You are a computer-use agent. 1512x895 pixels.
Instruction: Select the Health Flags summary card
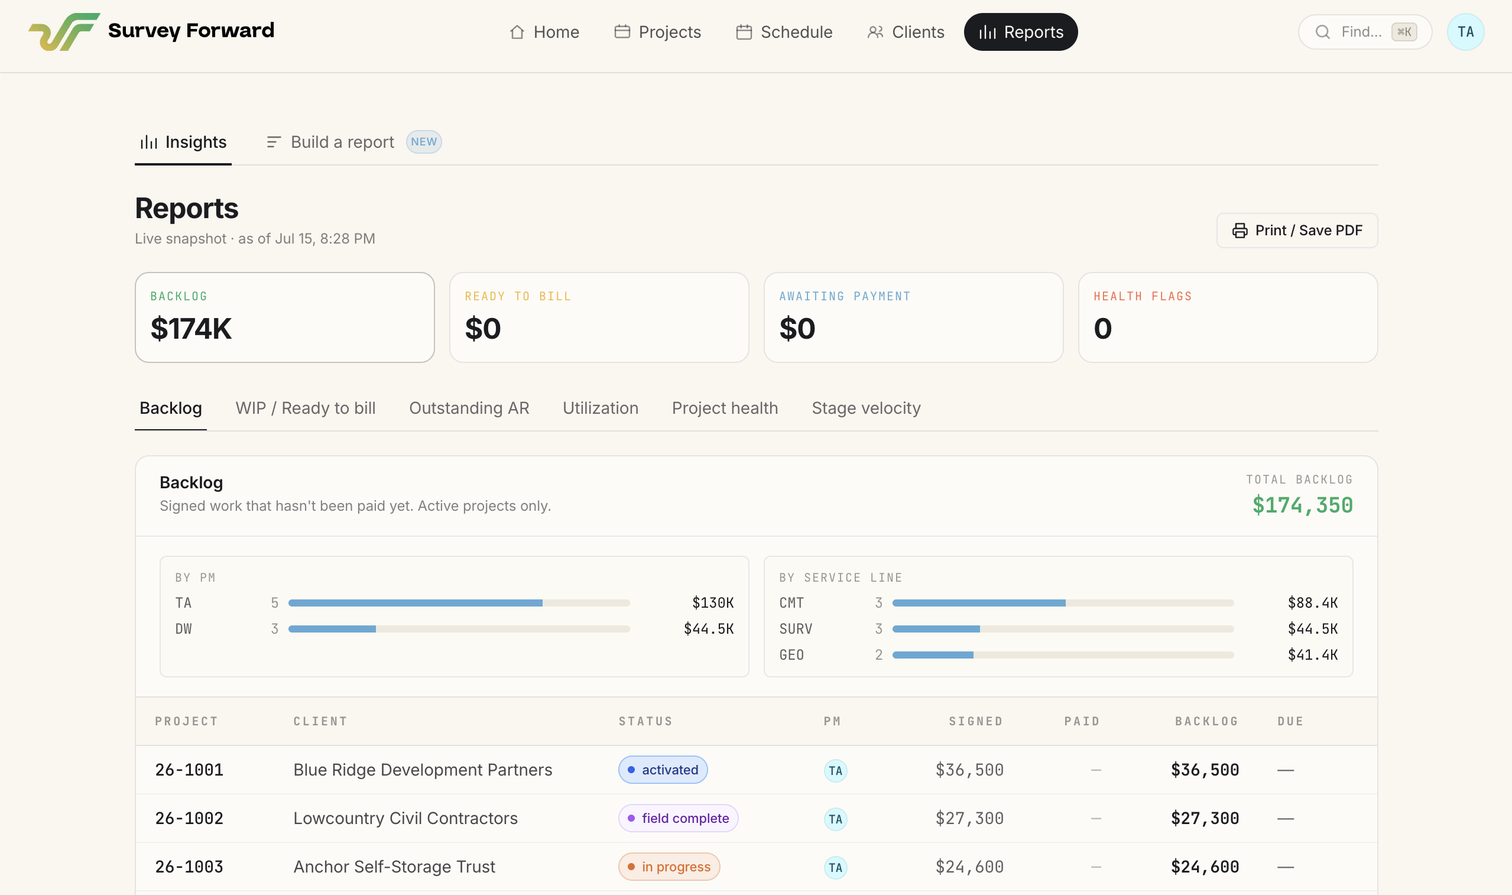[x=1228, y=317]
